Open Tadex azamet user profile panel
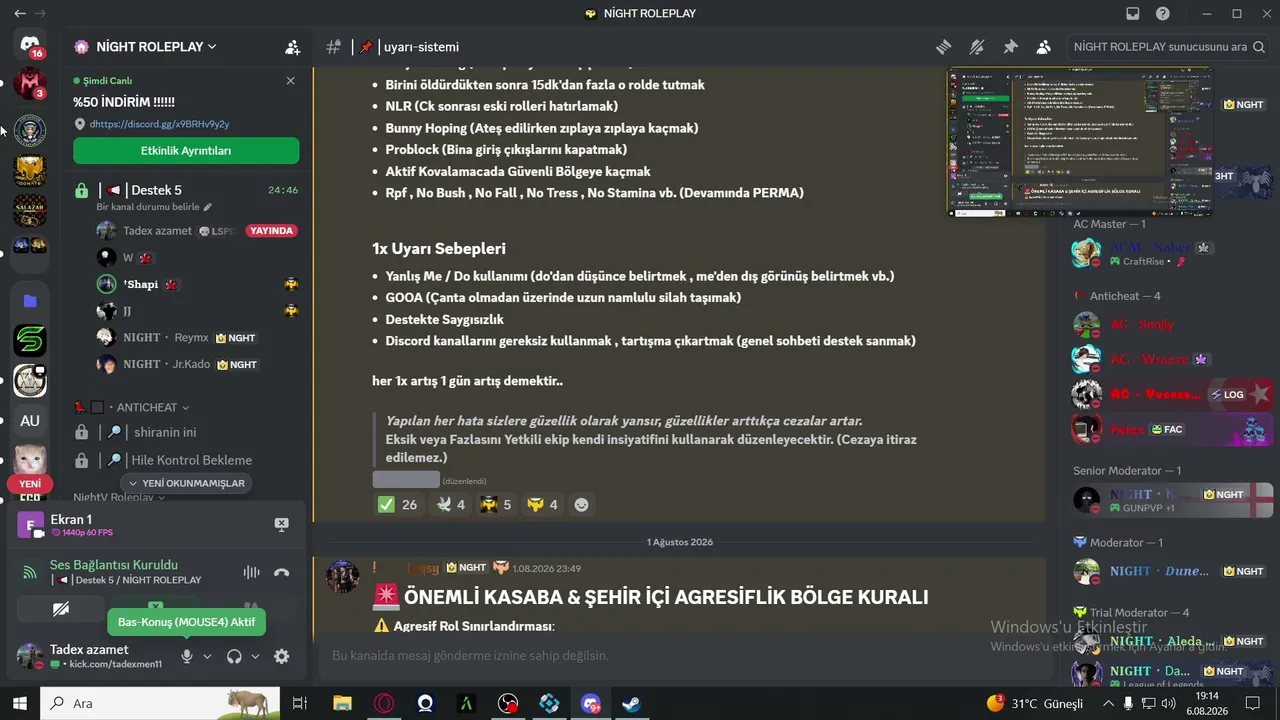Screen dimensions: 1280x720 tap(90, 656)
